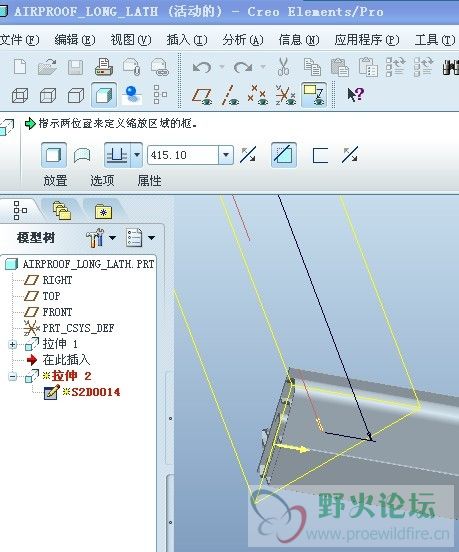Viewport: 459px width, 552px height.
Task: Redo the last action
Action: (243, 67)
